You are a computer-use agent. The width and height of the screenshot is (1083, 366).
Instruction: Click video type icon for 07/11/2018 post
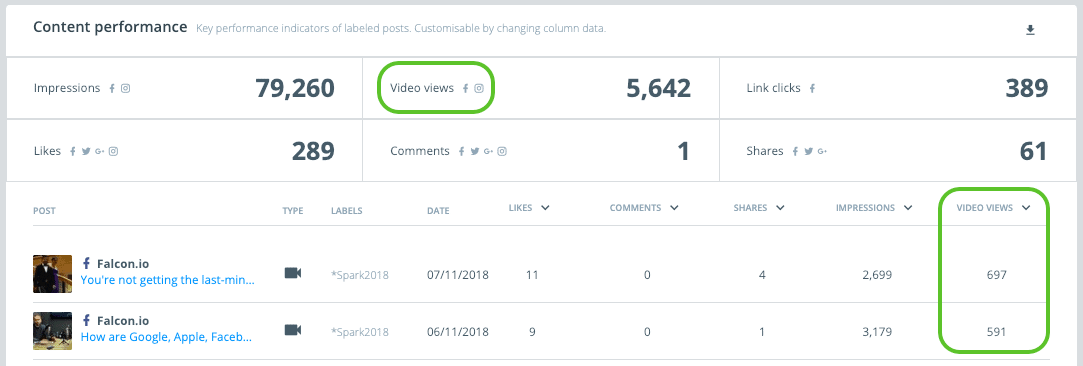[x=293, y=273]
